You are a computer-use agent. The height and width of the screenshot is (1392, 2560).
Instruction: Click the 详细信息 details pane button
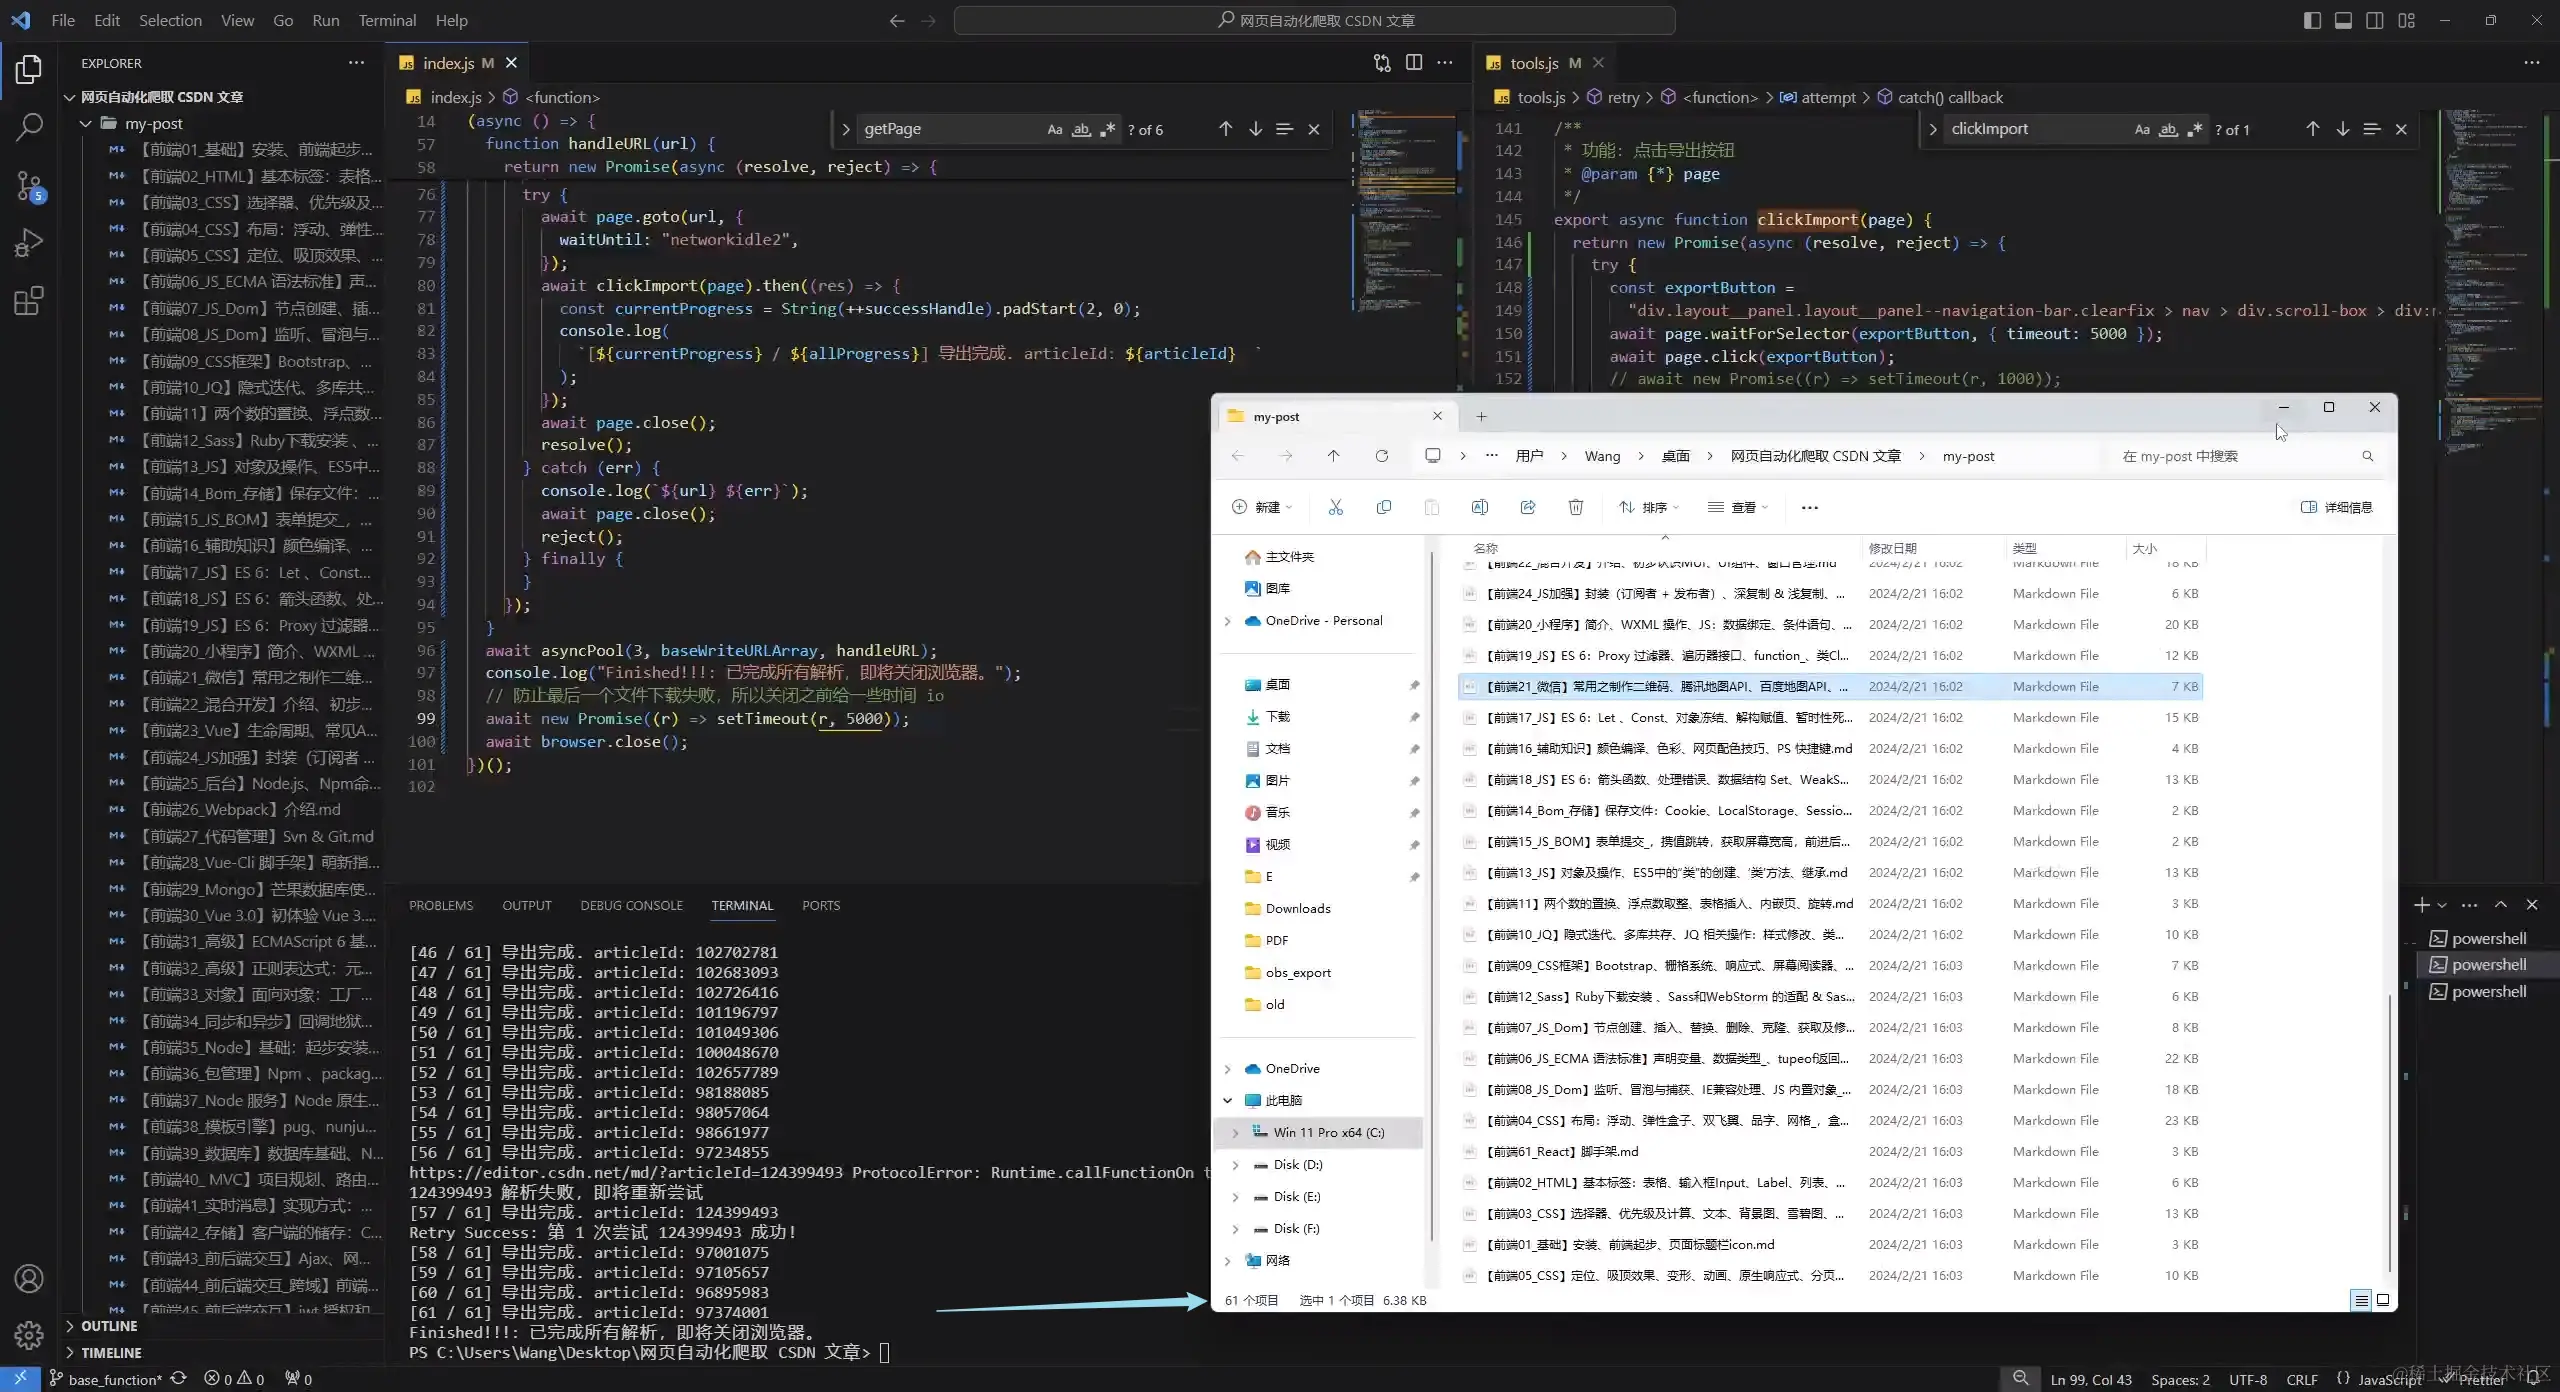pyautogui.click(x=2336, y=507)
